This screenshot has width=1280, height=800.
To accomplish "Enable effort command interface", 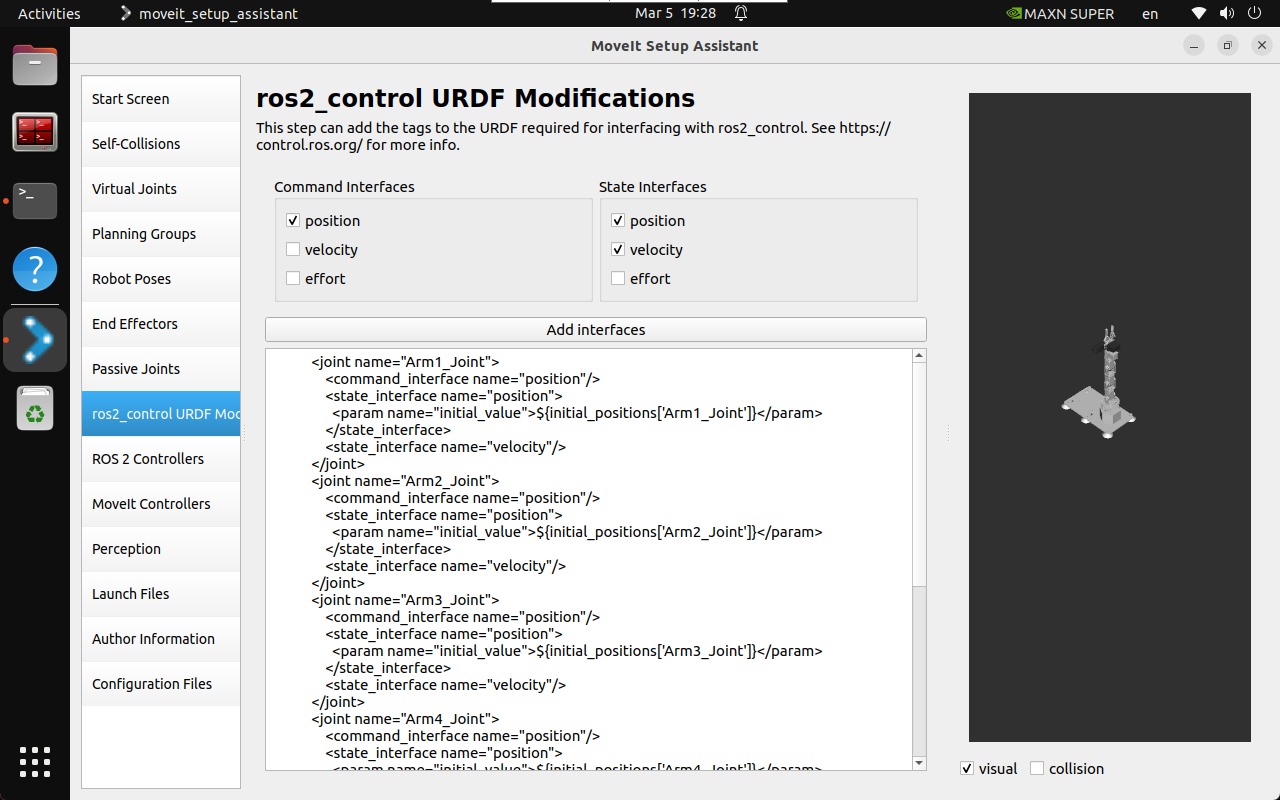I will point(293,279).
